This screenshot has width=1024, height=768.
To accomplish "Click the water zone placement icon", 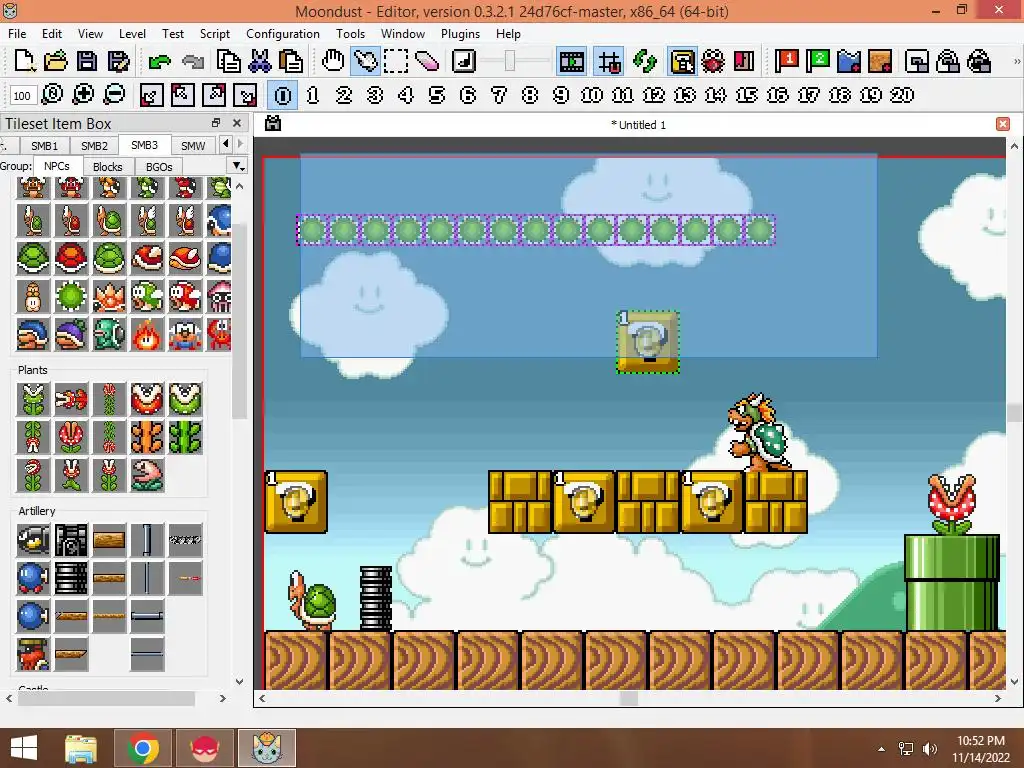I will (x=849, y=61).
